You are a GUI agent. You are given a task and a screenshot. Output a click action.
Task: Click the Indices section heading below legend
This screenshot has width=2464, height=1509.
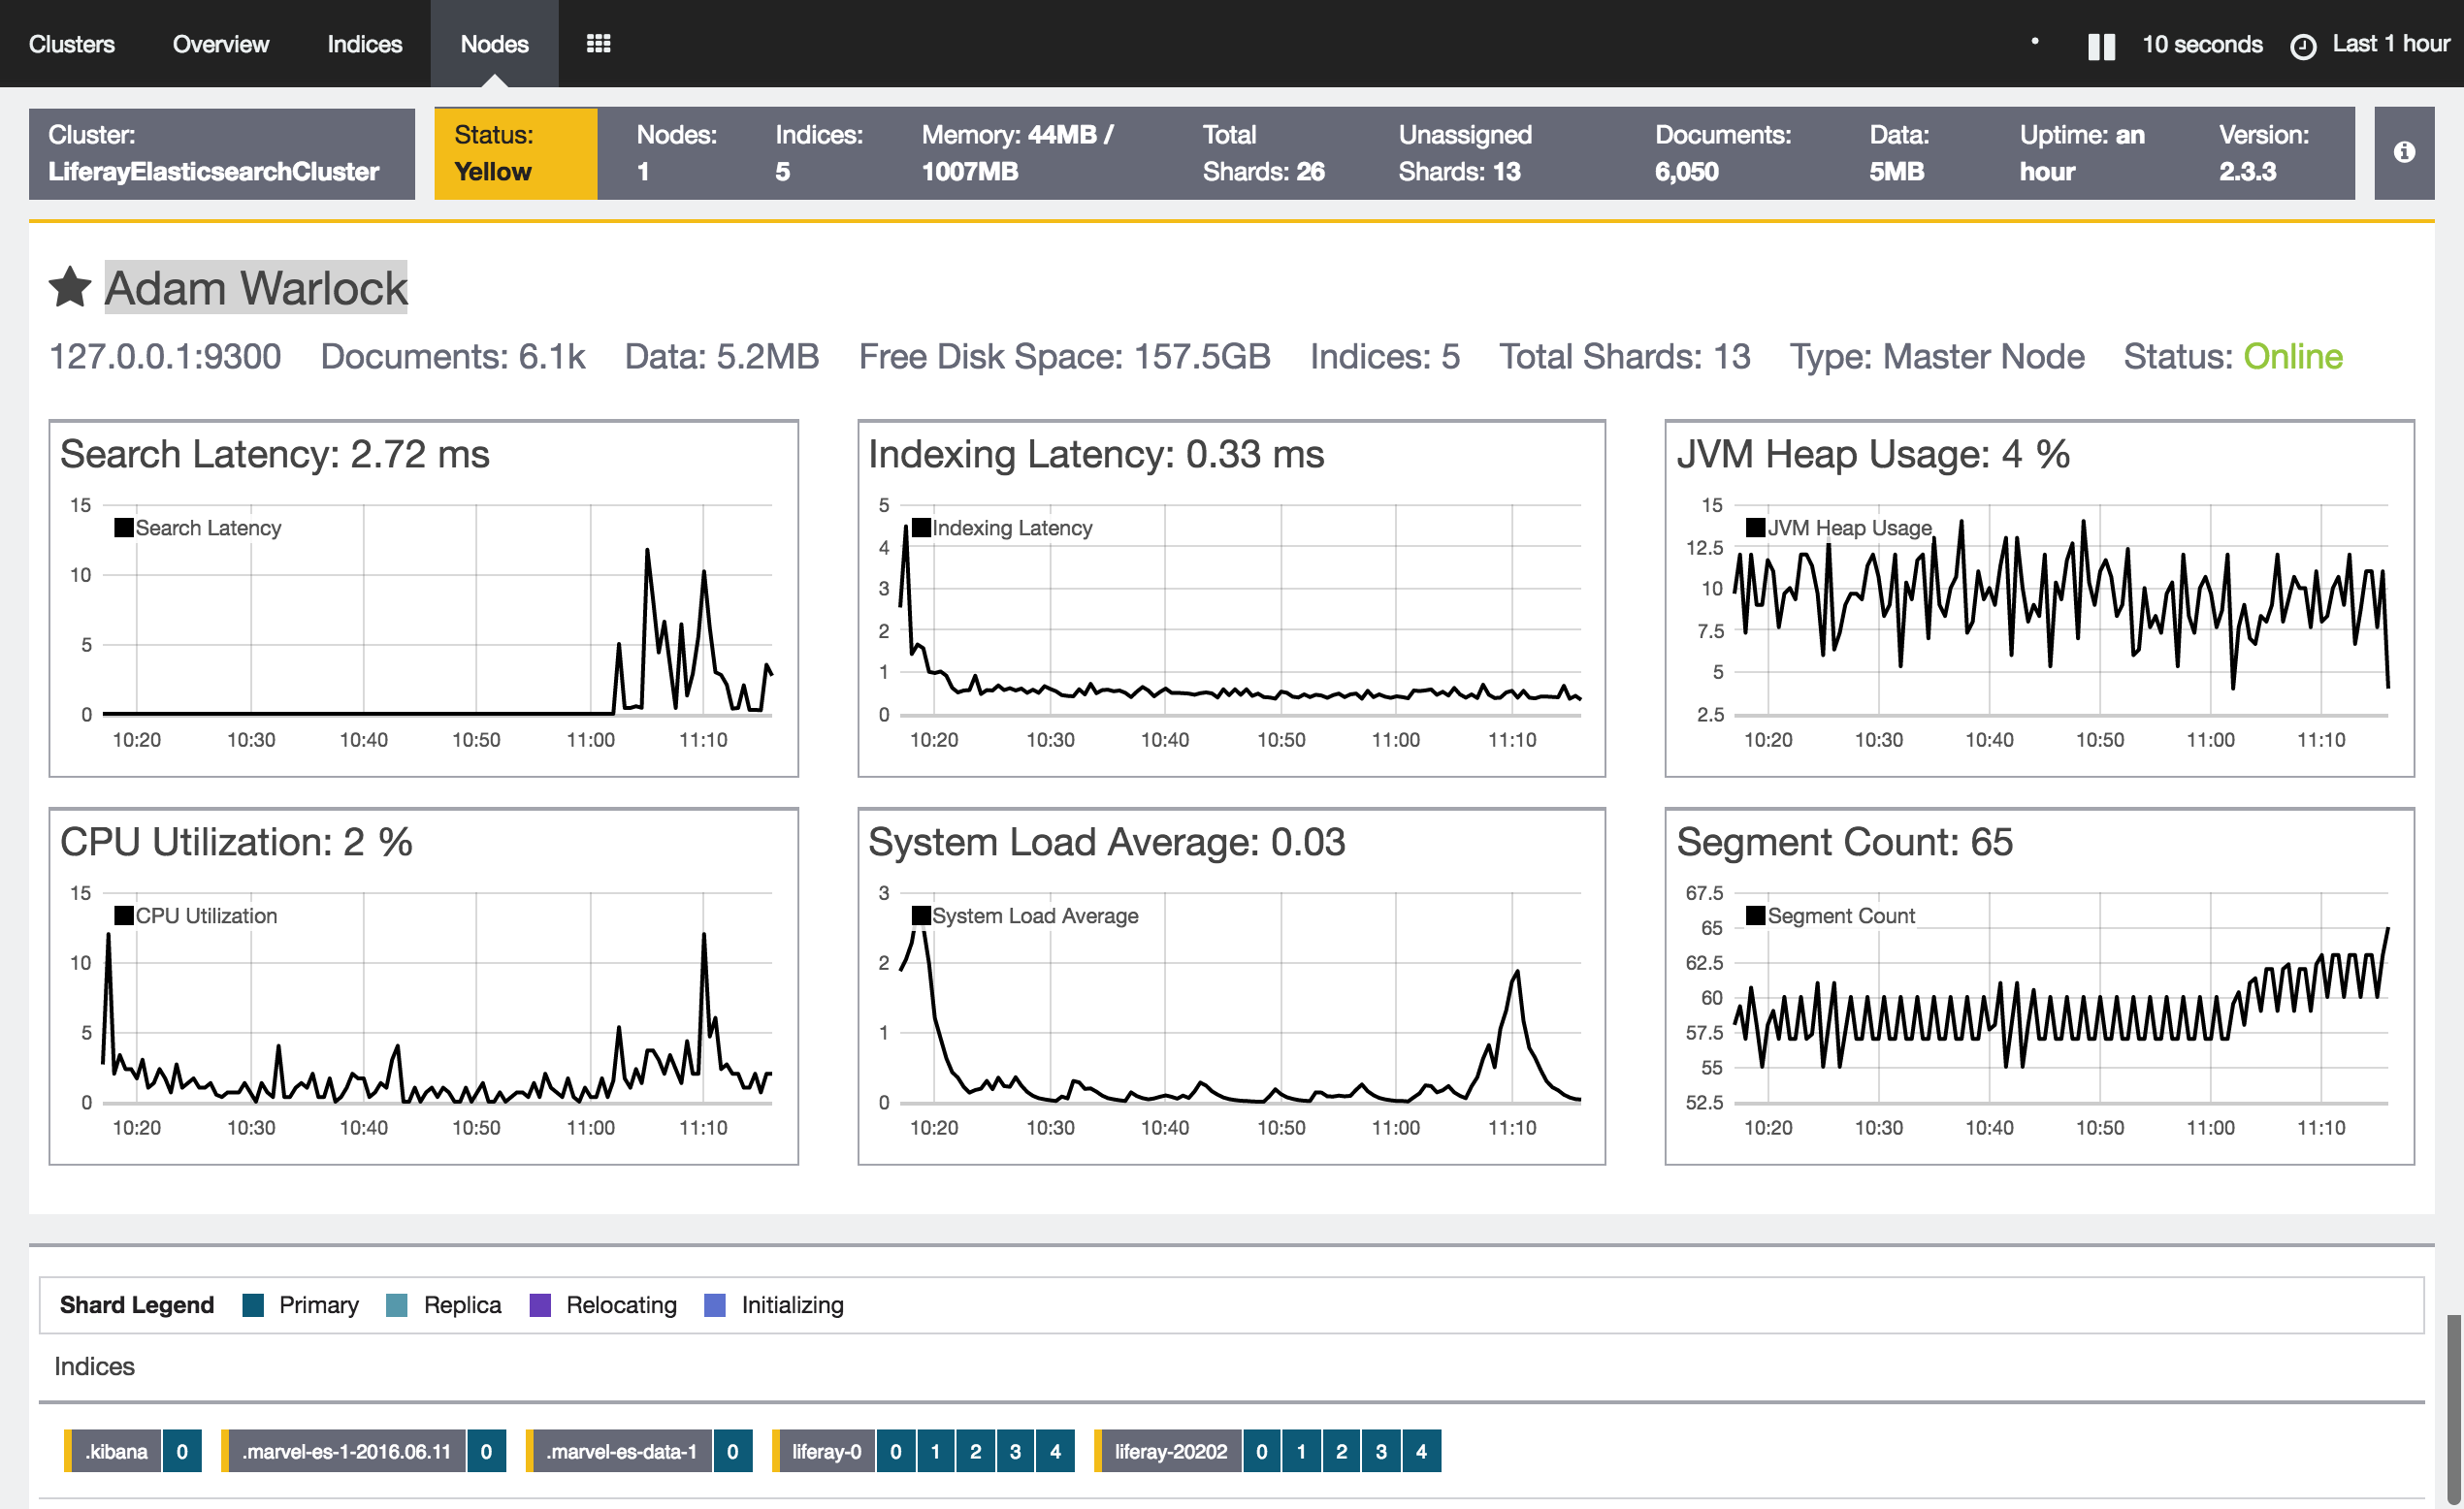(94, 1366)
